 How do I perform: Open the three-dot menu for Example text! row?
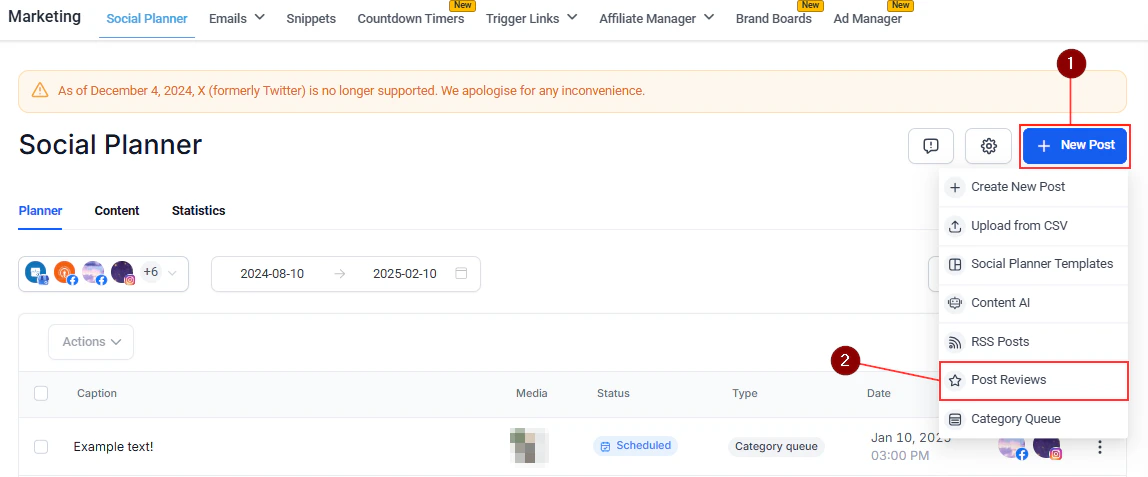pos(1100,447)
